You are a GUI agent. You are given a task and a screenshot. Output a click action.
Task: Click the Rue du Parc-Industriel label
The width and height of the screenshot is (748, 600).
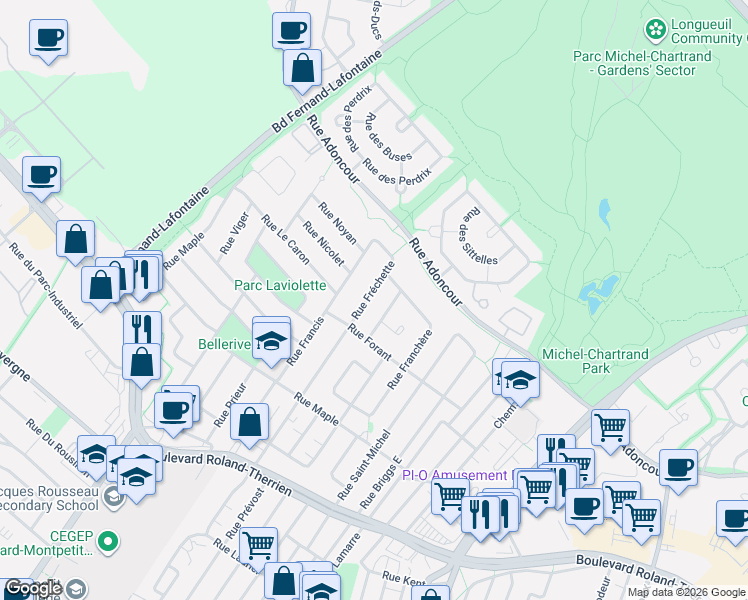46,286
